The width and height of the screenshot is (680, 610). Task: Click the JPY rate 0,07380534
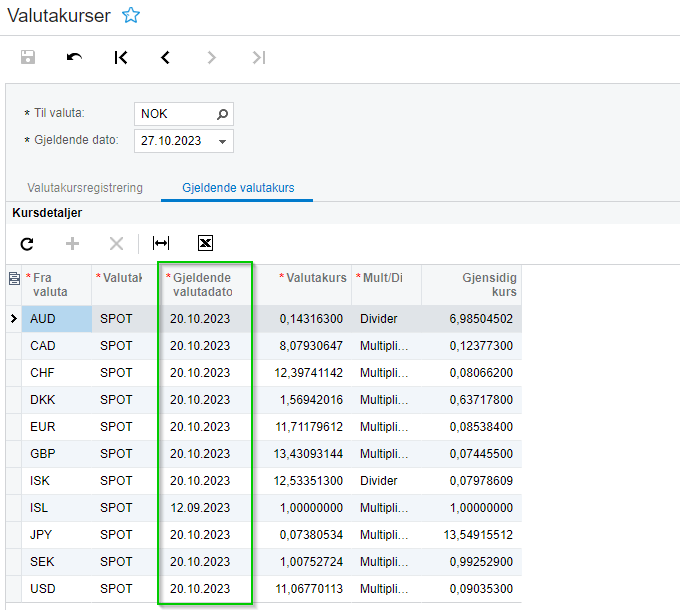pos(311,535)
